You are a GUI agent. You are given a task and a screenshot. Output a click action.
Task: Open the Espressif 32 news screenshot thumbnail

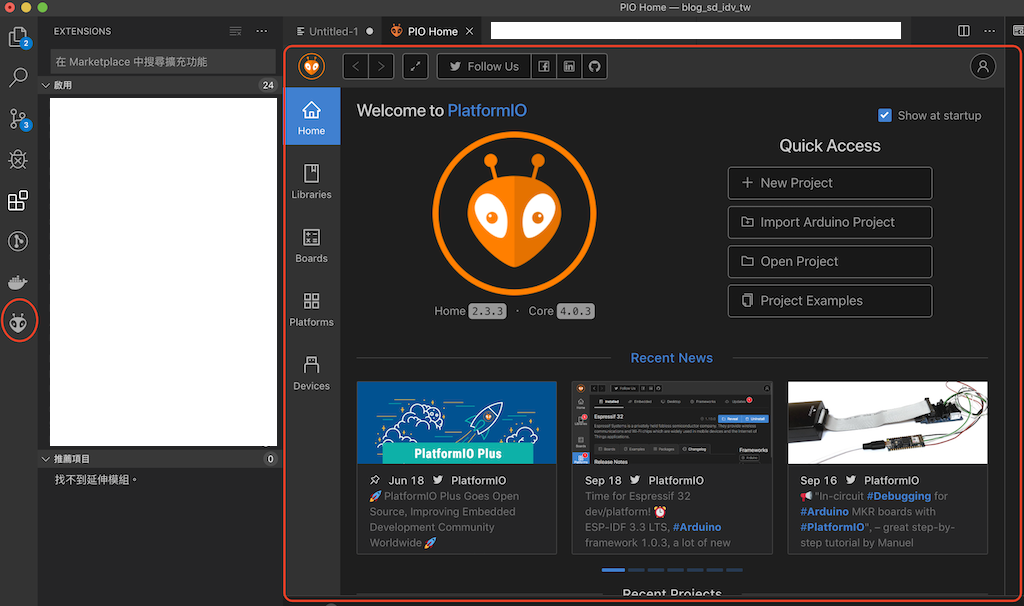[x=672, y=423]
